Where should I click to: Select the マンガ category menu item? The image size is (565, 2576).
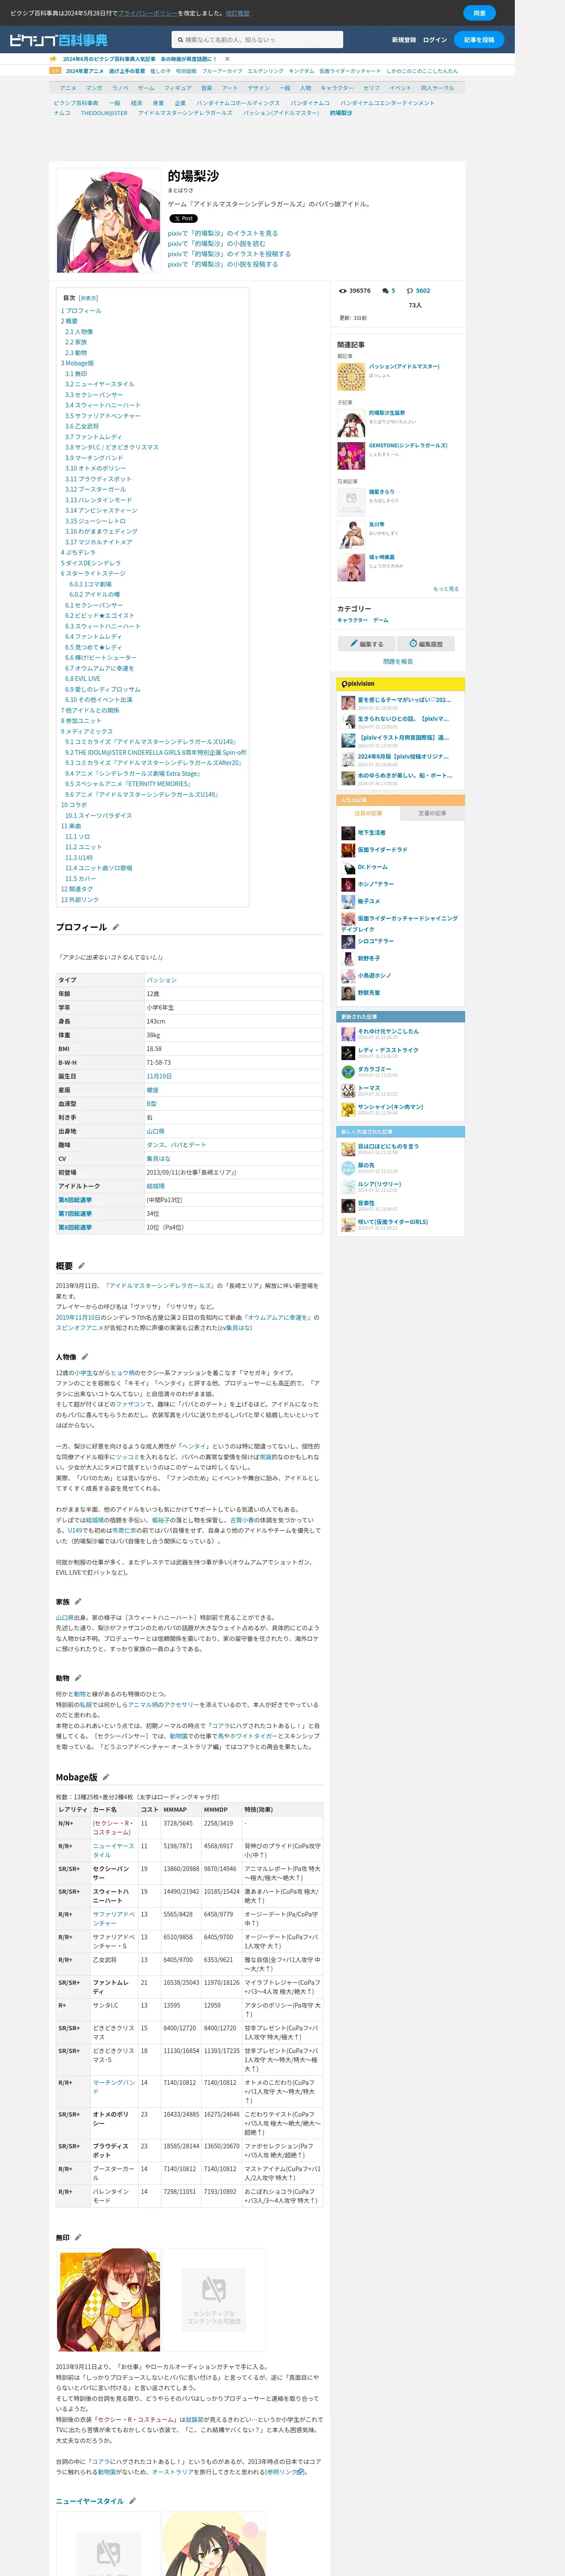click(x=94, y=88)
